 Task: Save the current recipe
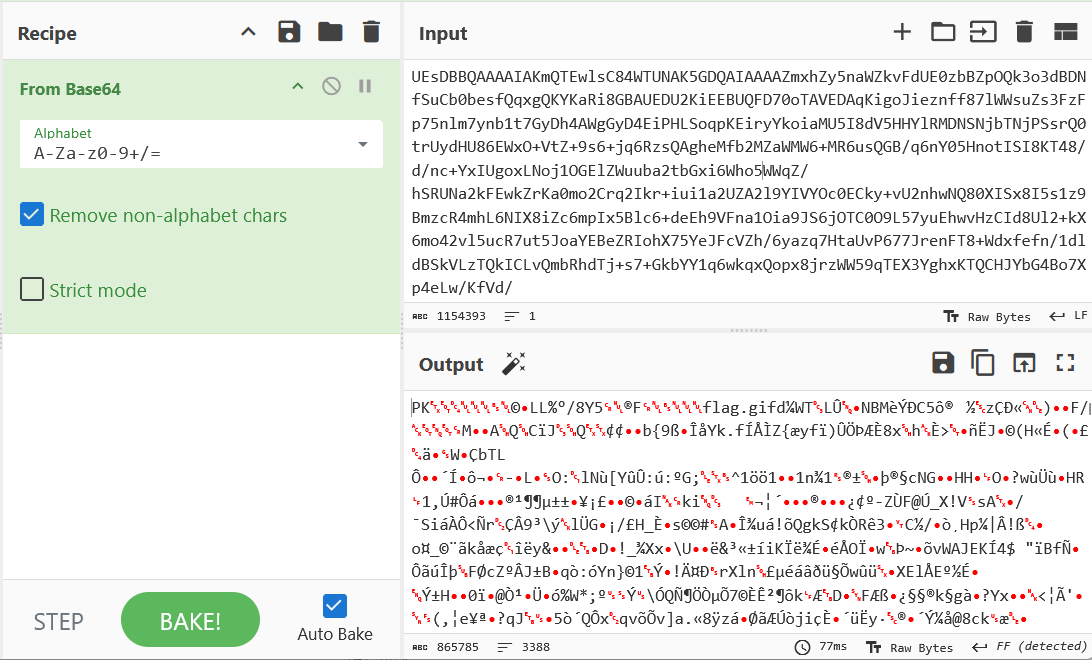pos(289,33)
